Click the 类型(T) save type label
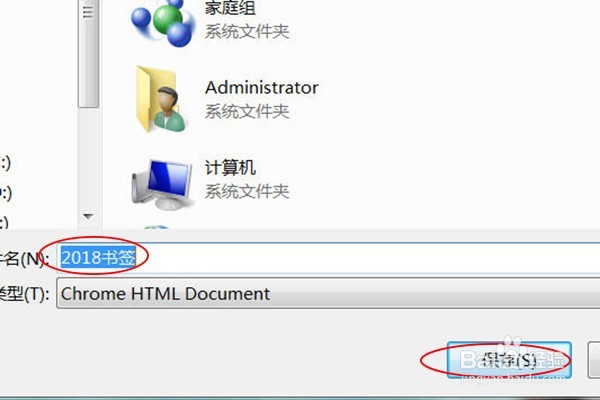Screen dimensions: 600x400 pos(24,294)
